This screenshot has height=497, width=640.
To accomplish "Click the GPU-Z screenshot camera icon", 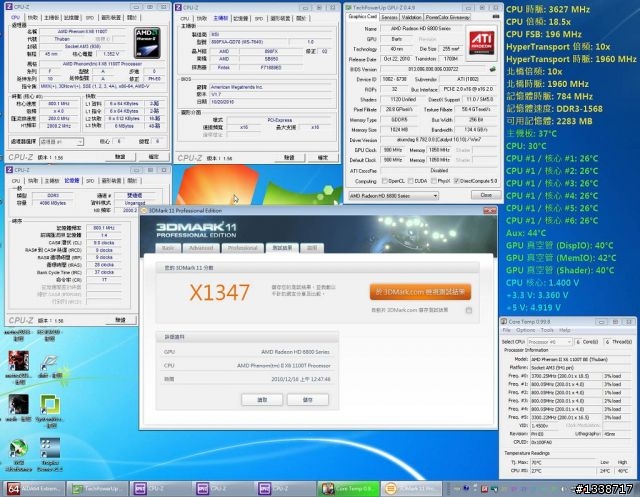I will click(496, 17).
